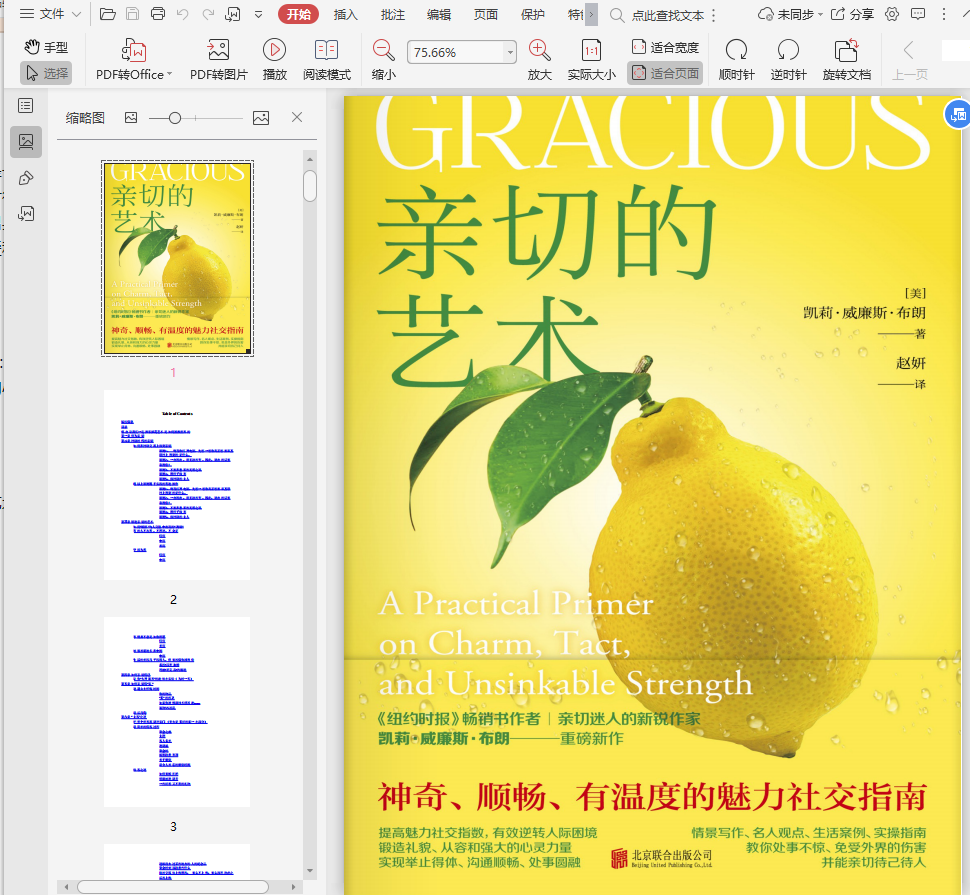Open the 文件 menu

(x=51, y=14)
